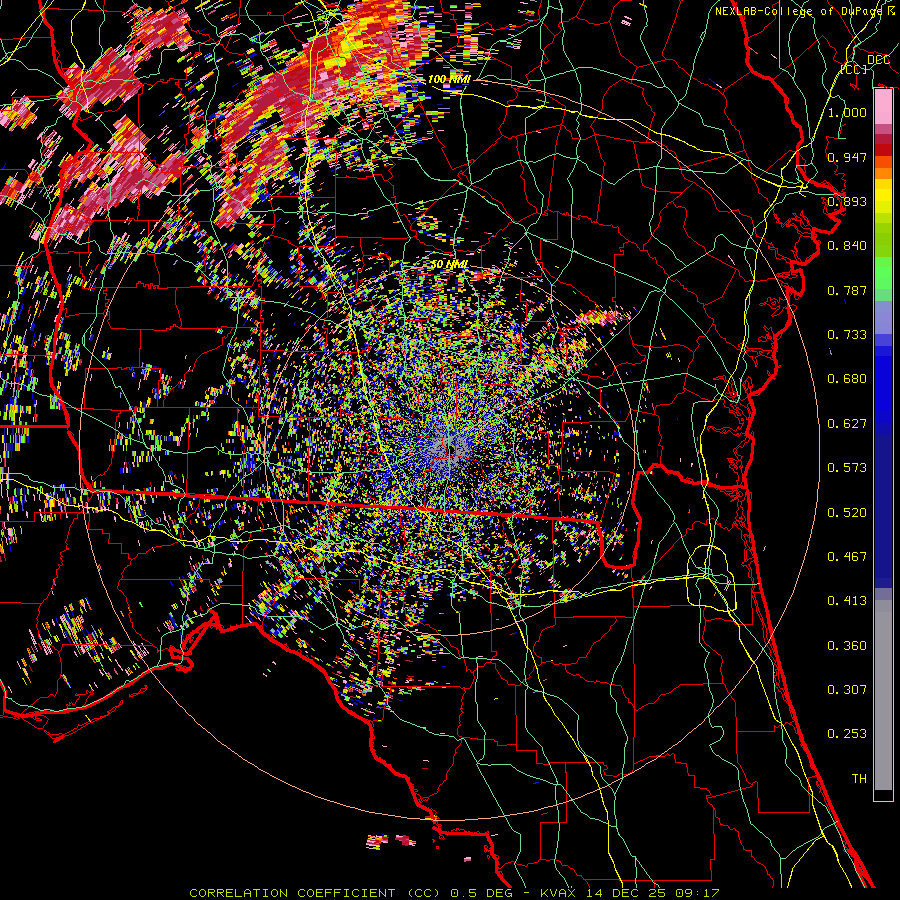Pick the gray swatch near 0.307
This screenshot has height=900, width=900.
[x=883, y=695]
